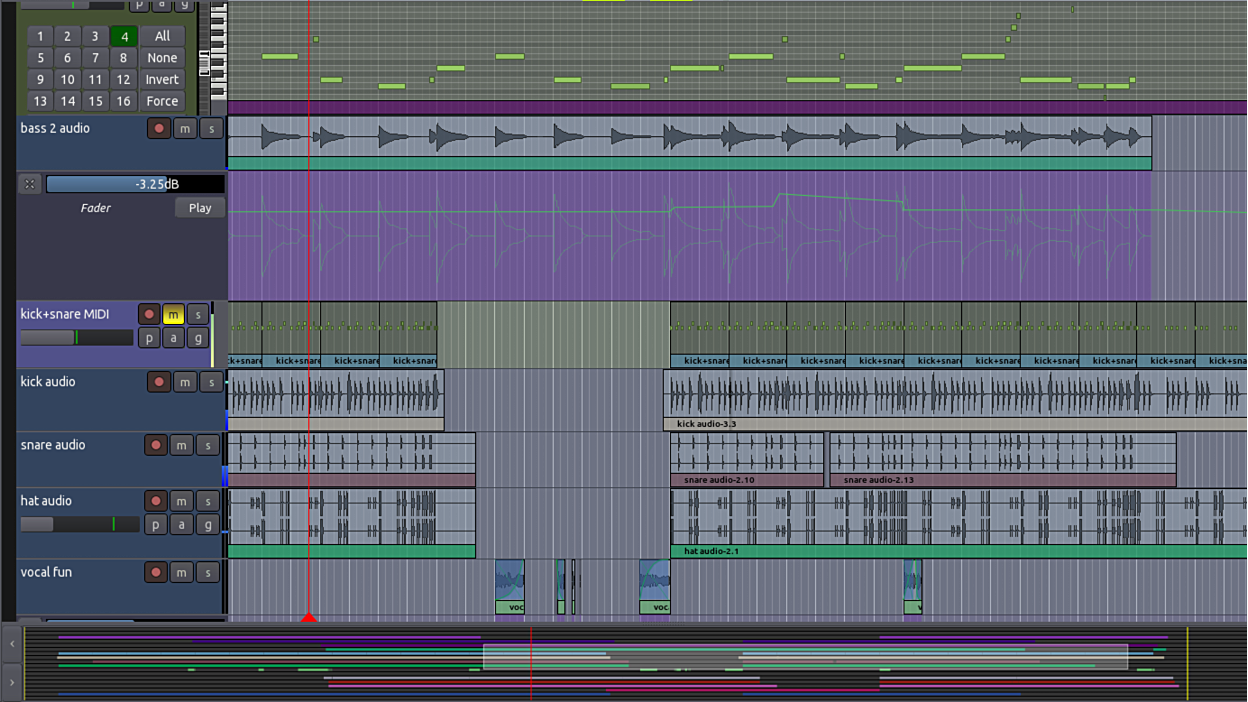This screenshot has height=702, width=1248.
Task: Click the hat audio automation button
Action: click(x=181, y=524)
